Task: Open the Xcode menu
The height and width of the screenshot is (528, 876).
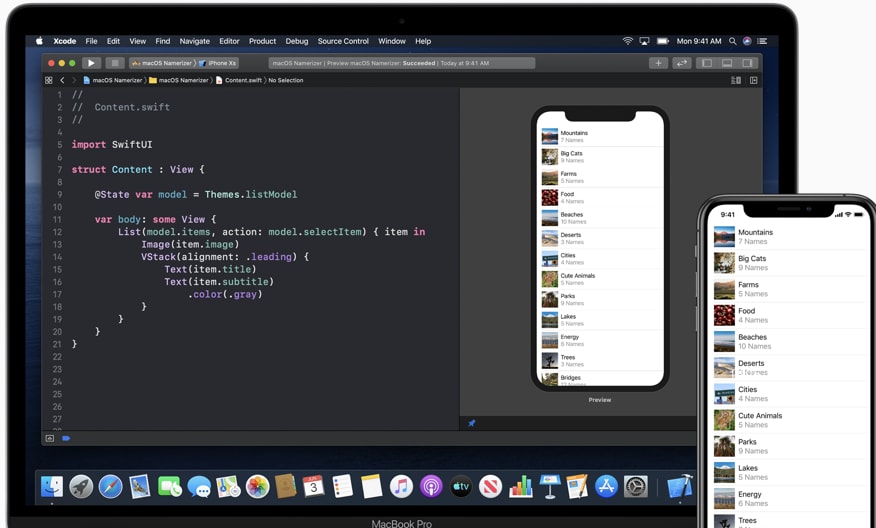Action: [x=65, y=41]
